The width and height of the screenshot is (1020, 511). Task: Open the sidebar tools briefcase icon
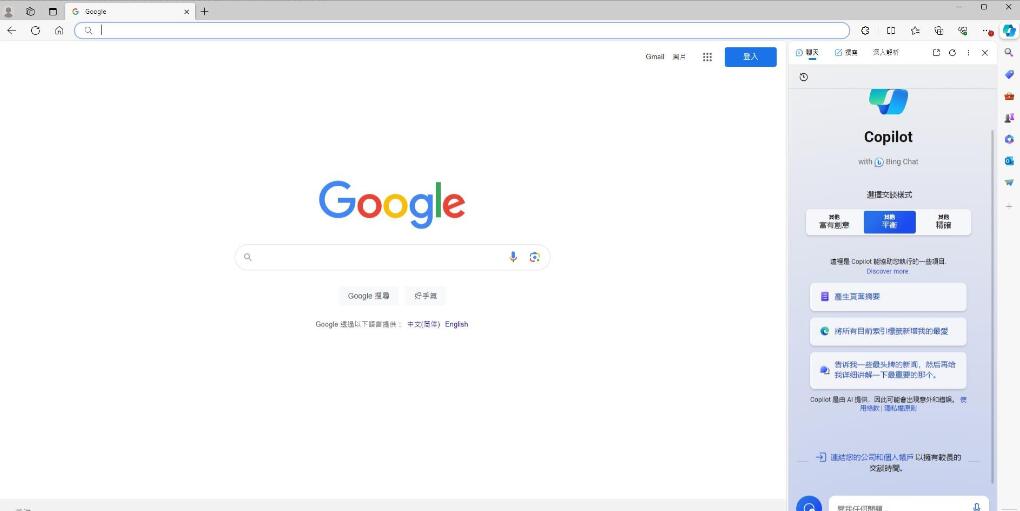pyautogui.click(x=1009, y=96)
